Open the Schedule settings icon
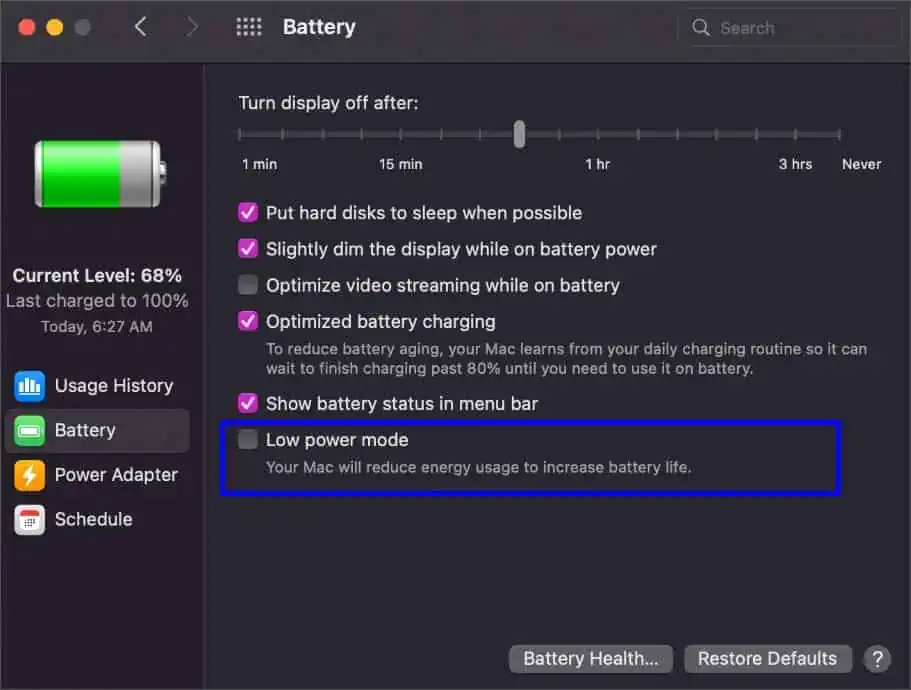The height and width of the screenshot is (690, 911). [x=29, y=519]
